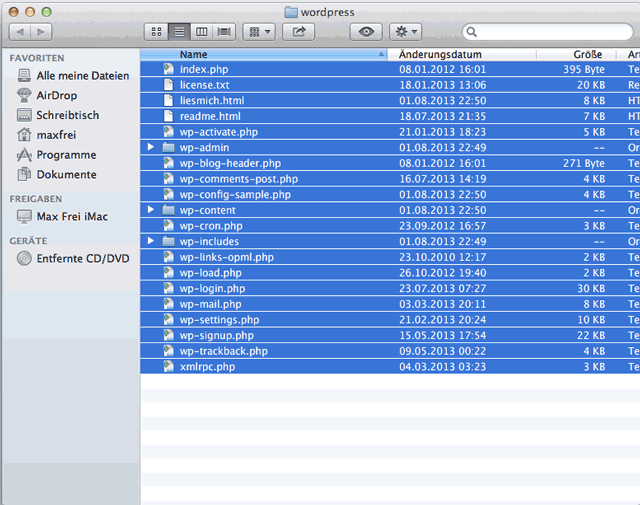Click the date 23.10.2010 12:17

coord(442,257)
